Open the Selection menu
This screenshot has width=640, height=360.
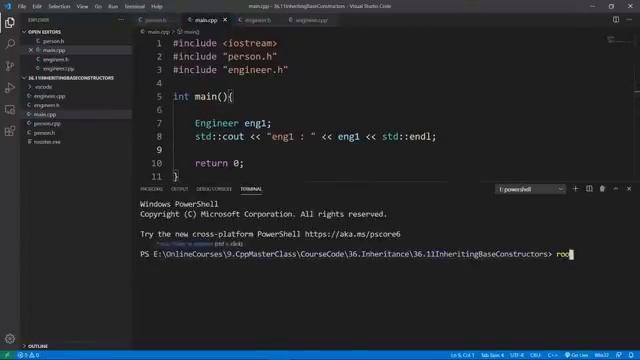coord(59,7)
